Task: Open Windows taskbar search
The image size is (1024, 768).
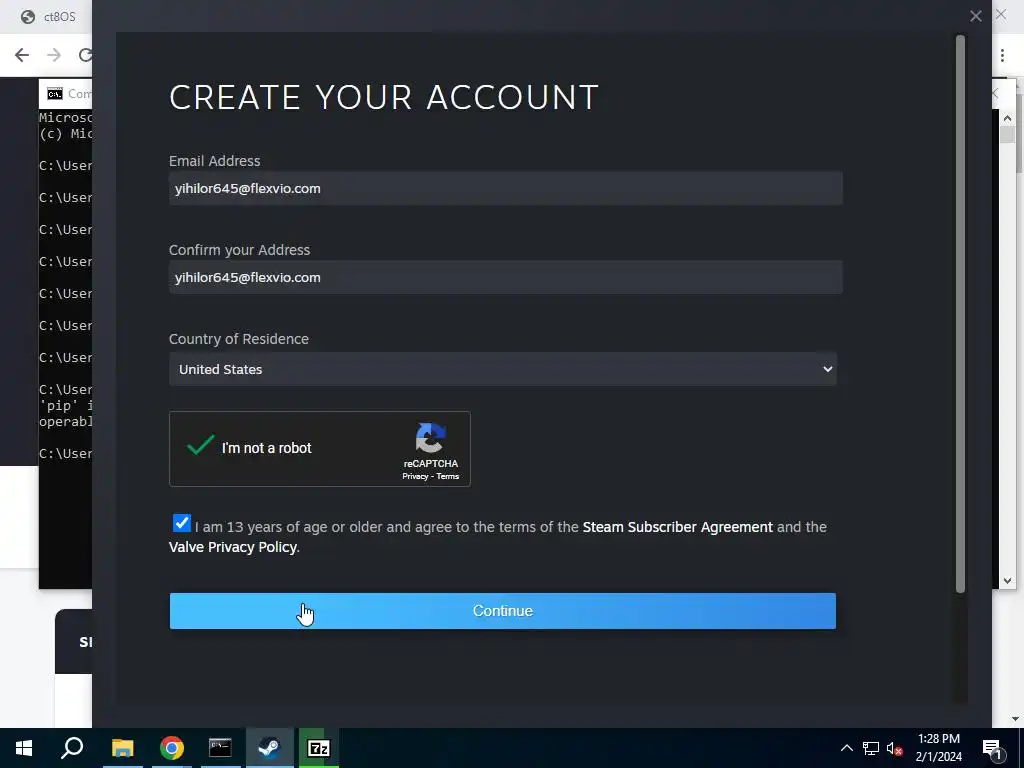Action: (x=72, y=748)
